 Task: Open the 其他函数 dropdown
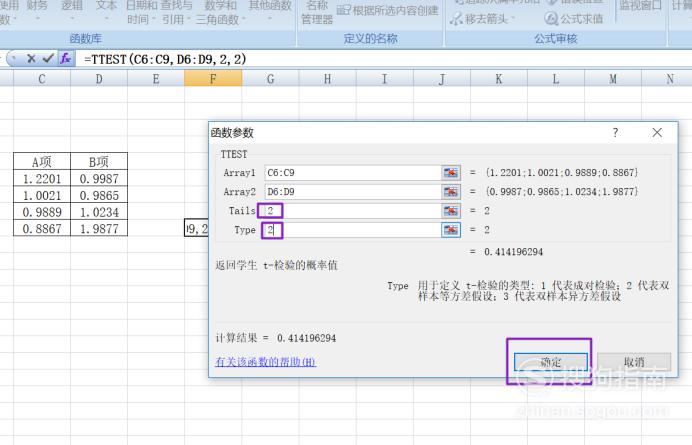(x=270, y=12)
